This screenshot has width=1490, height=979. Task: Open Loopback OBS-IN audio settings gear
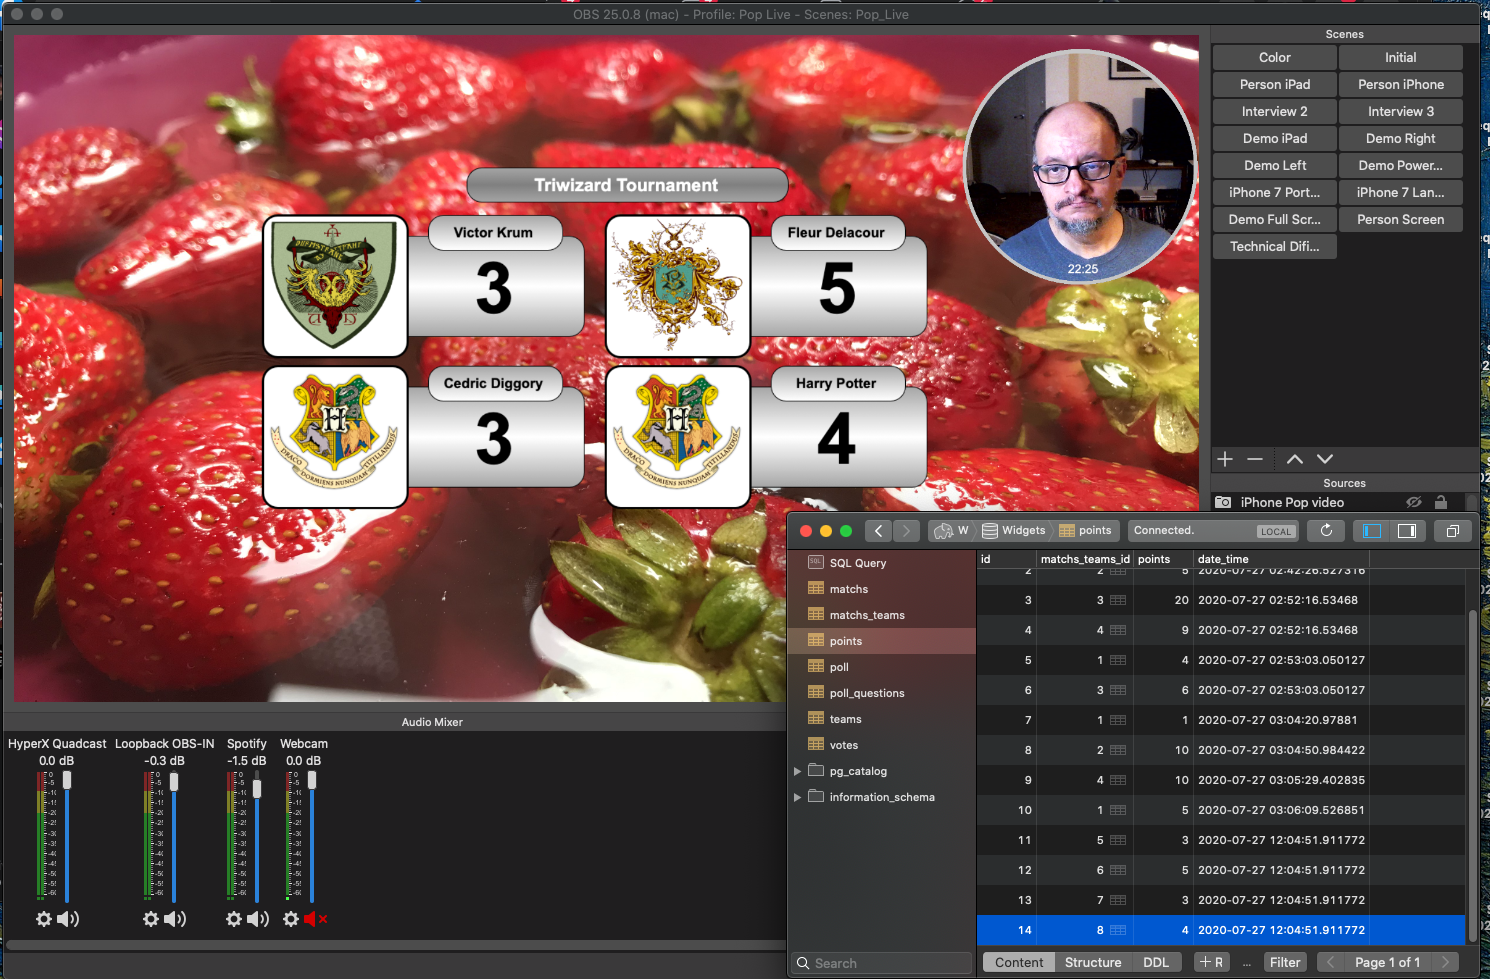(151, 919)
